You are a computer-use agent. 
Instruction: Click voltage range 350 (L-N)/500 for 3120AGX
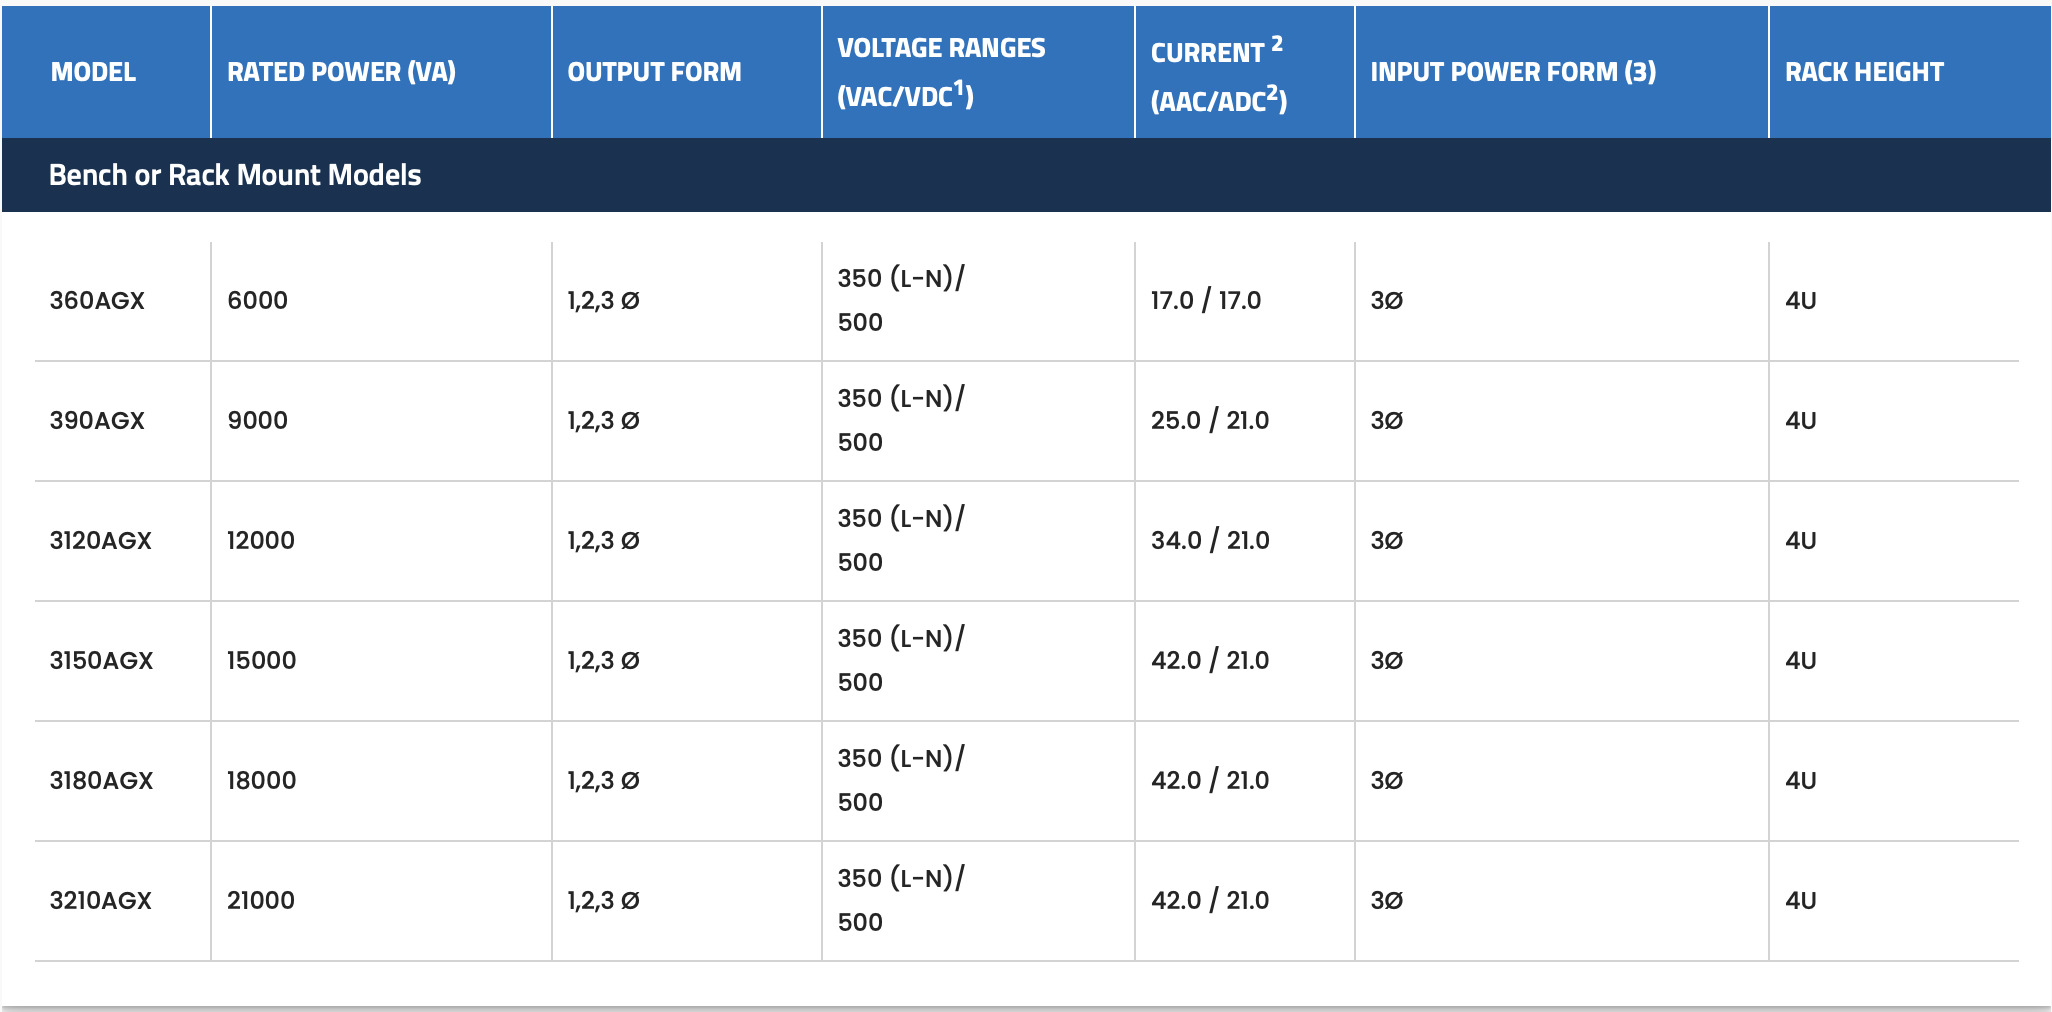901,540
